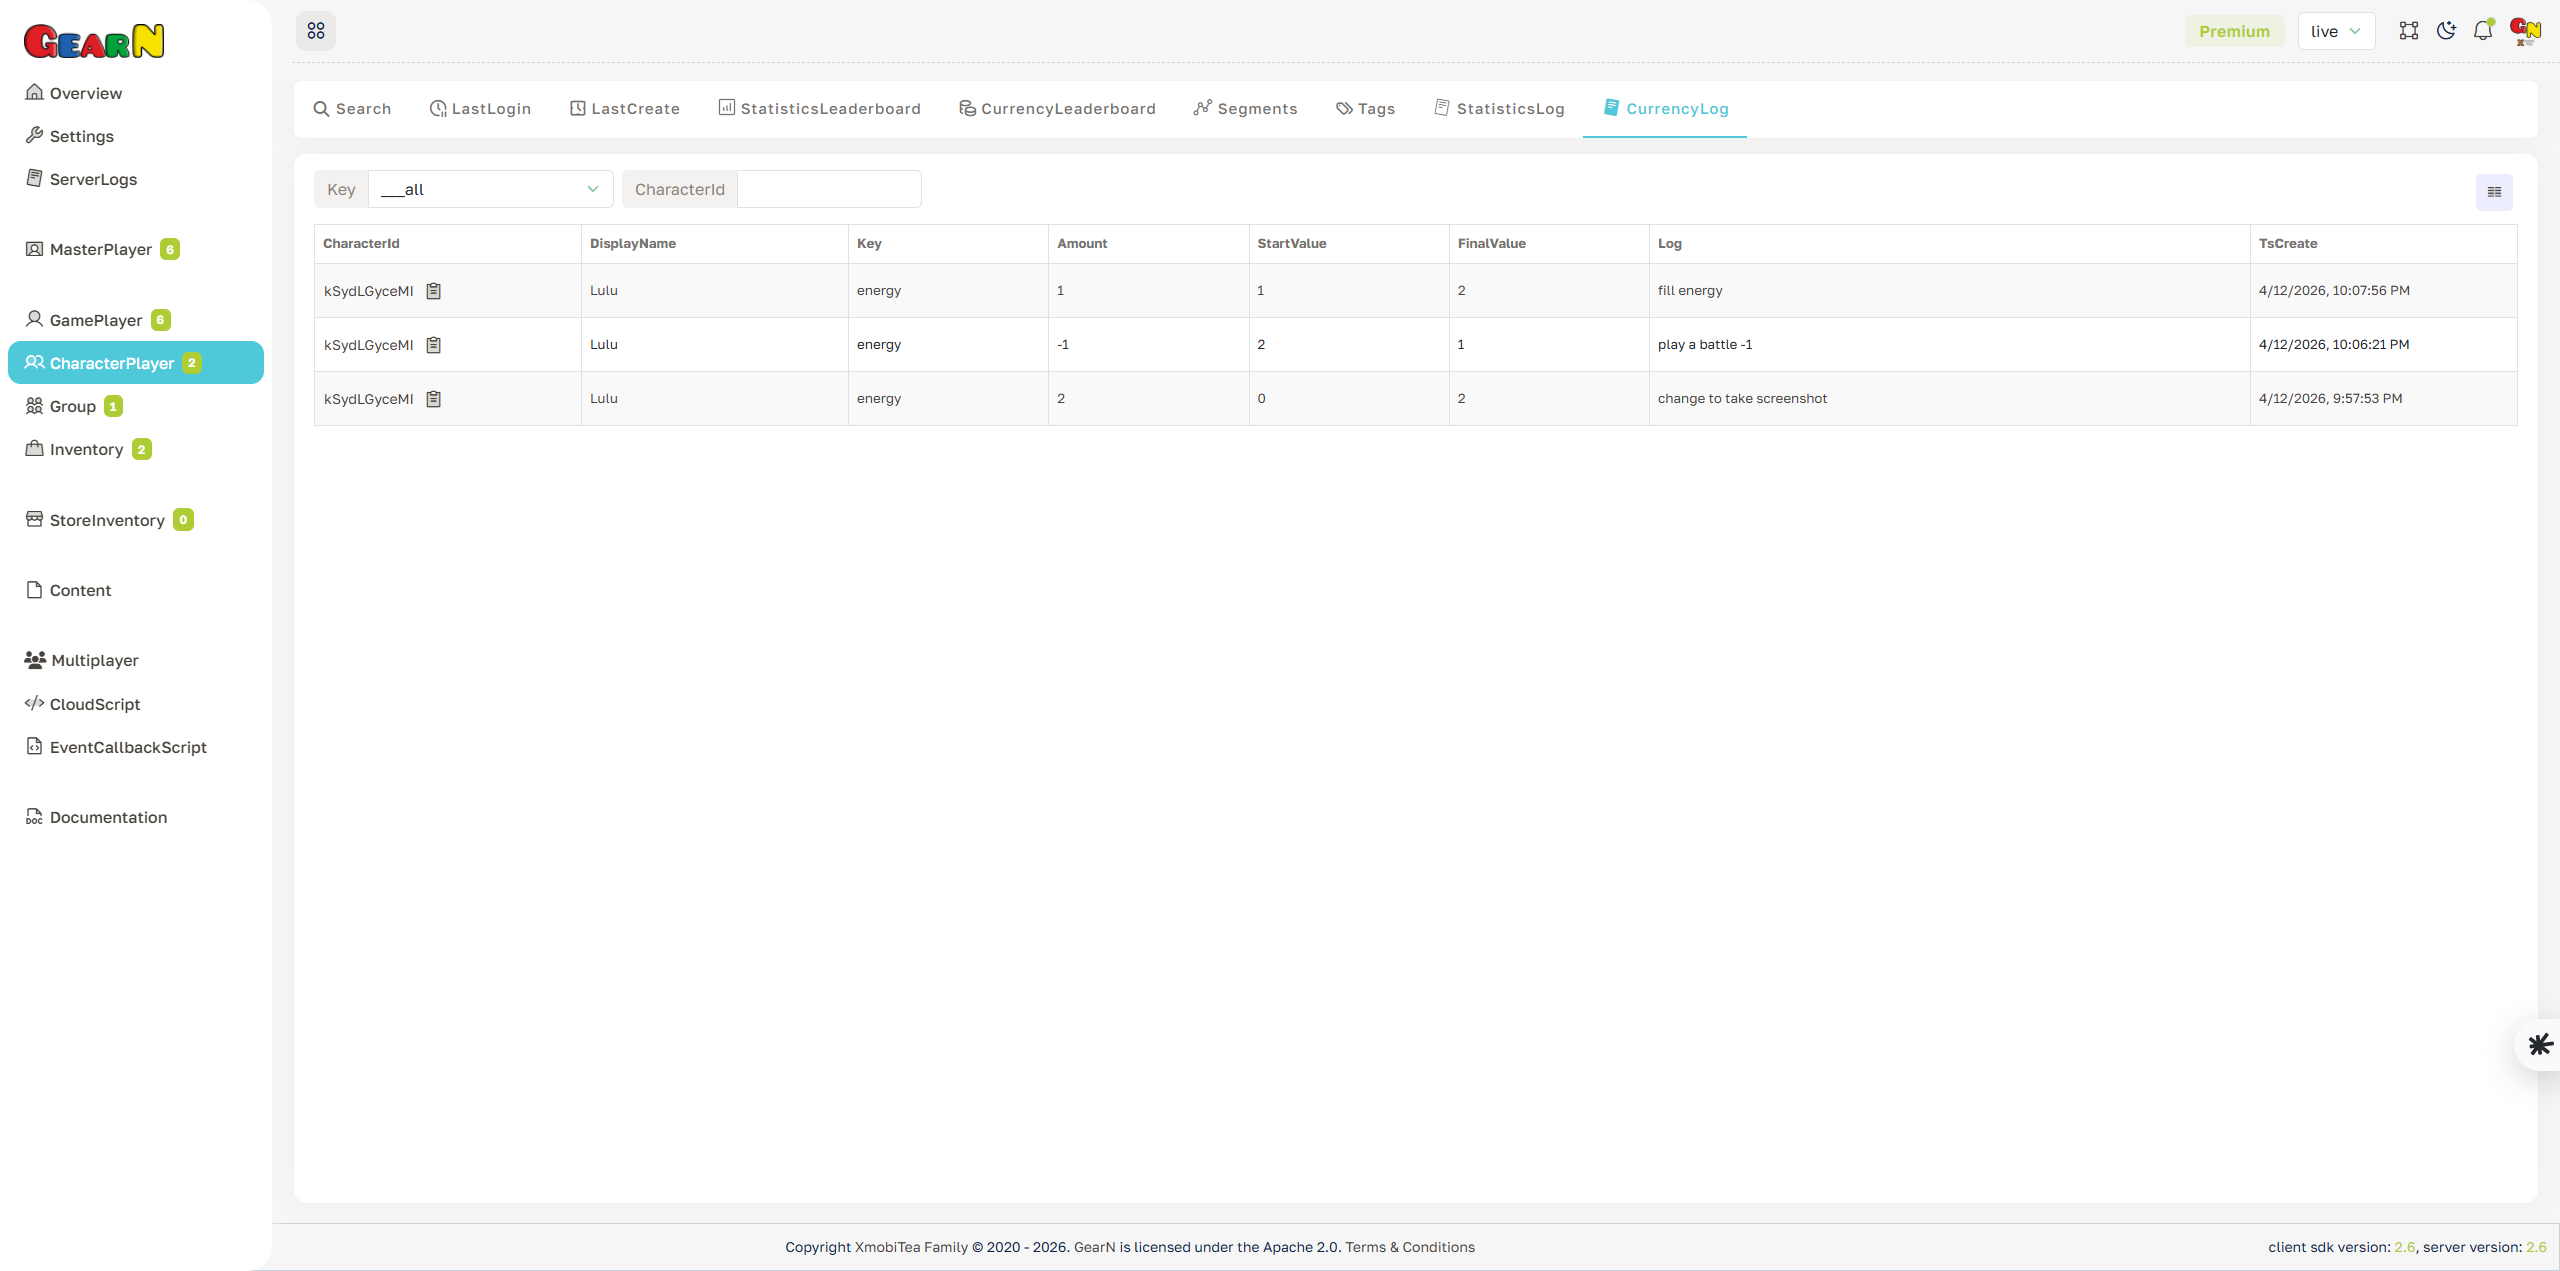This screenshot has height=1271, width=2560.
Task: Click the fullscreen frame icon
Action: (x=2409, y=30)
